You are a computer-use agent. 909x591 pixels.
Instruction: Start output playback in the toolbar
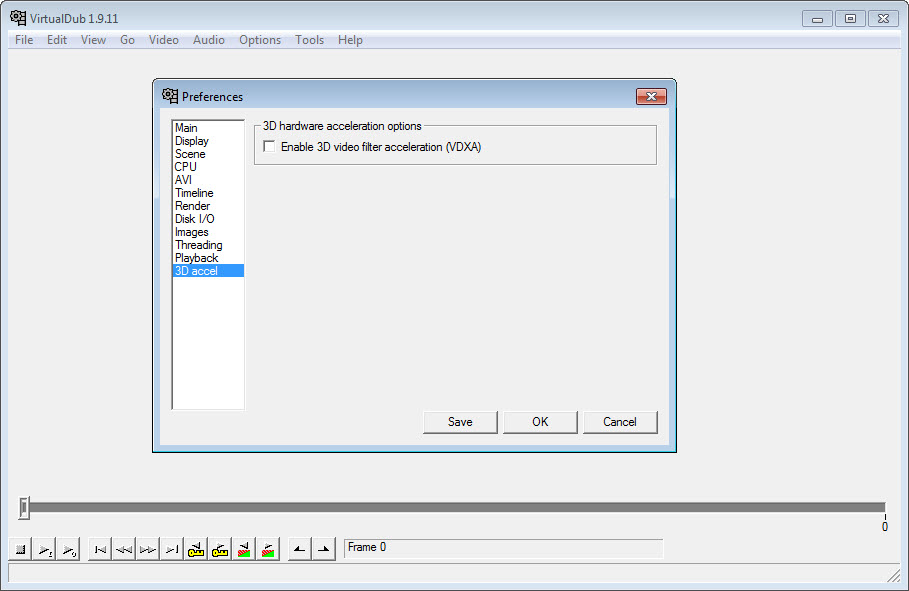pos(68,549)
